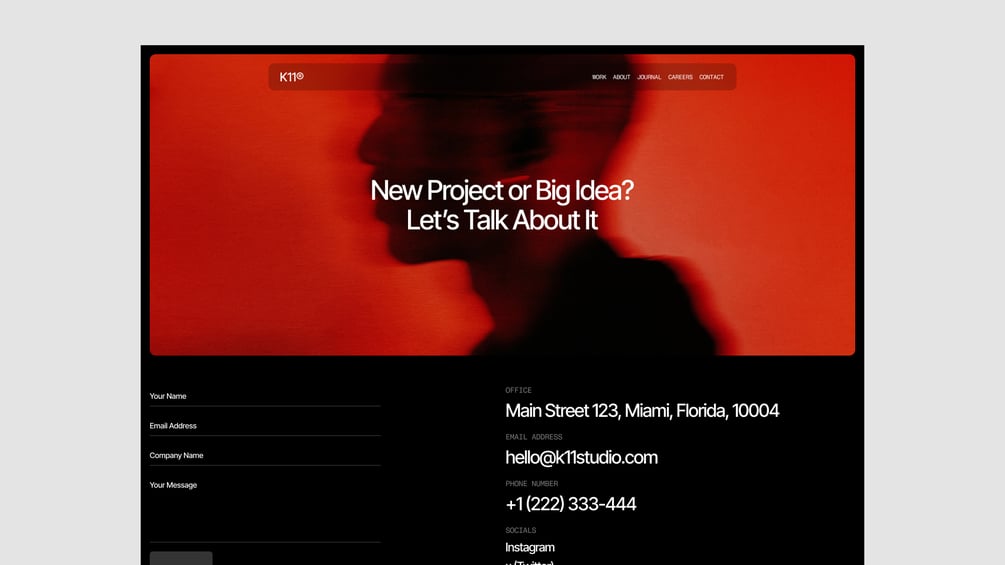Select CAREERS in the navigation bar
Image resolution: width=1005 pixels, height=565 pixels.
tap(680, 77)
